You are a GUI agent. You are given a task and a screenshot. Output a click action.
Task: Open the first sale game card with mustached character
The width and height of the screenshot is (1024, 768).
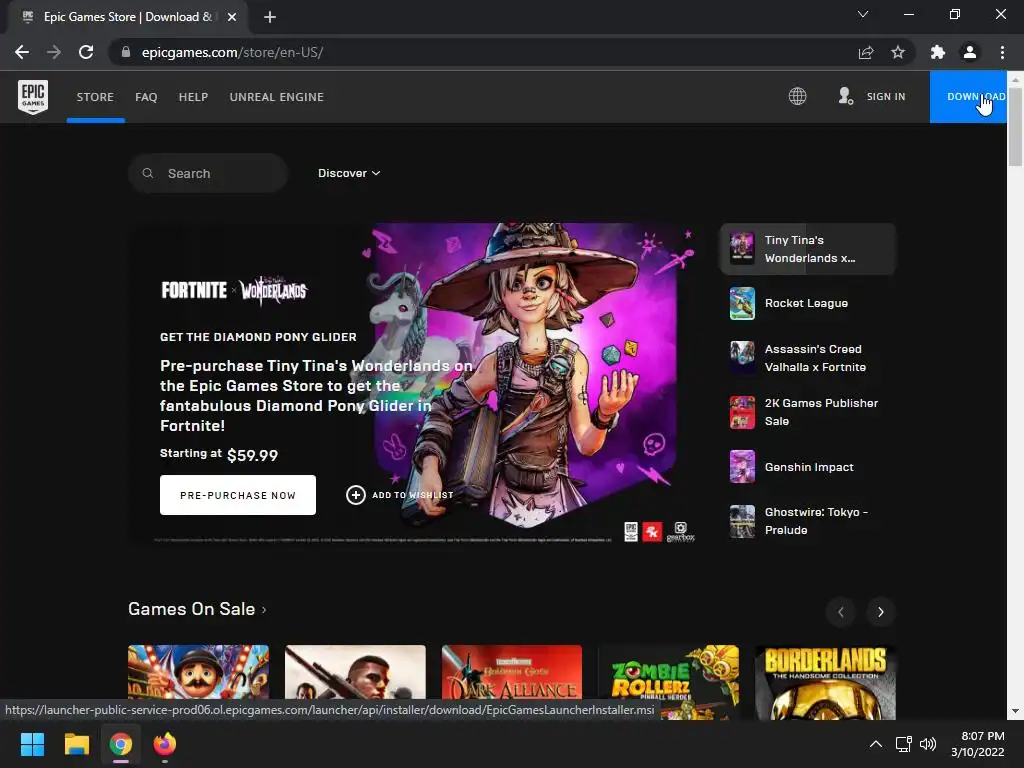point(199,673)
